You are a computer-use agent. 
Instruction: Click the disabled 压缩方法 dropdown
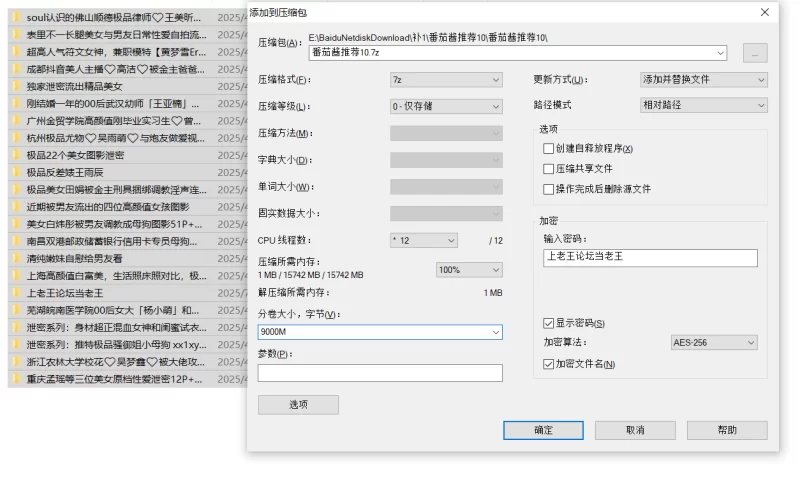pyautogui.click(x=446, y=133)
